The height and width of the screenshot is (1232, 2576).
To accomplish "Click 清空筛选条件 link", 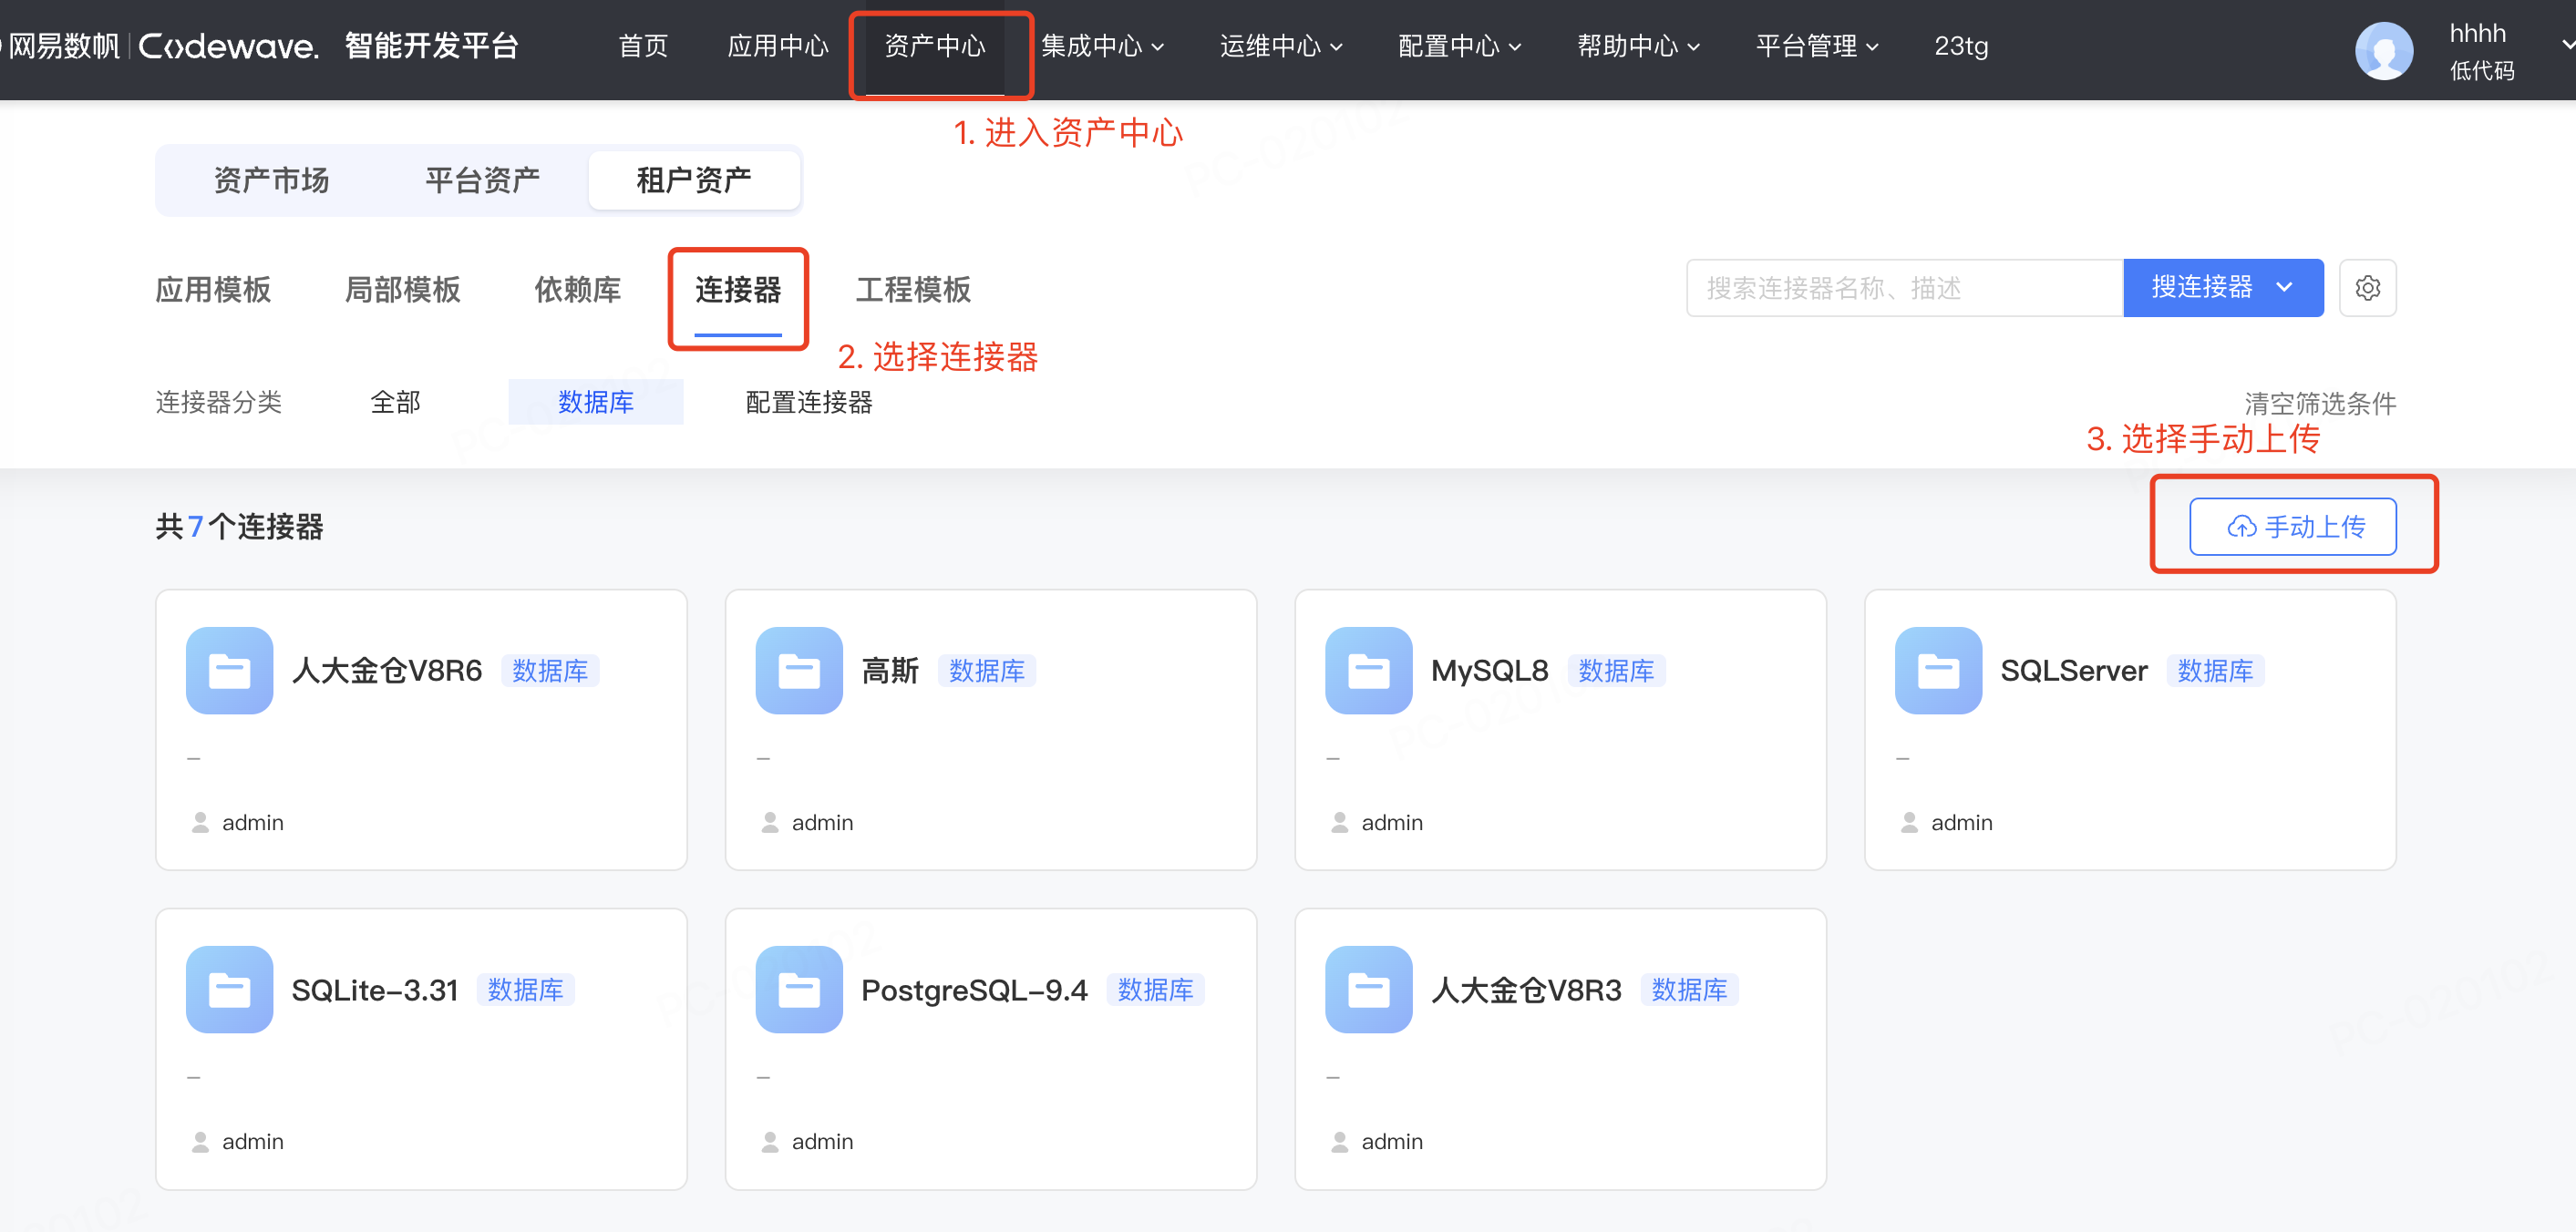I will (2320, 403).
